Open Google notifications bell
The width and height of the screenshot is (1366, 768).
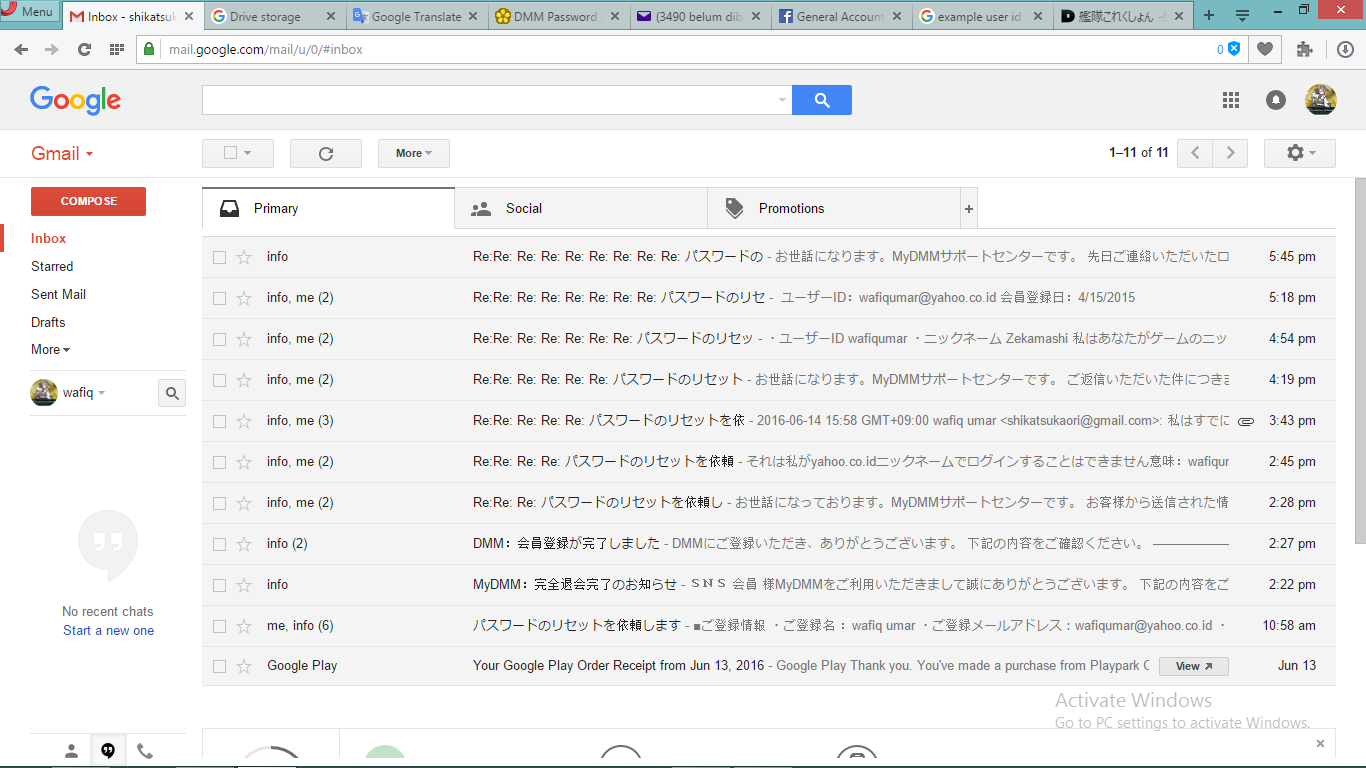click(1276, 100)
